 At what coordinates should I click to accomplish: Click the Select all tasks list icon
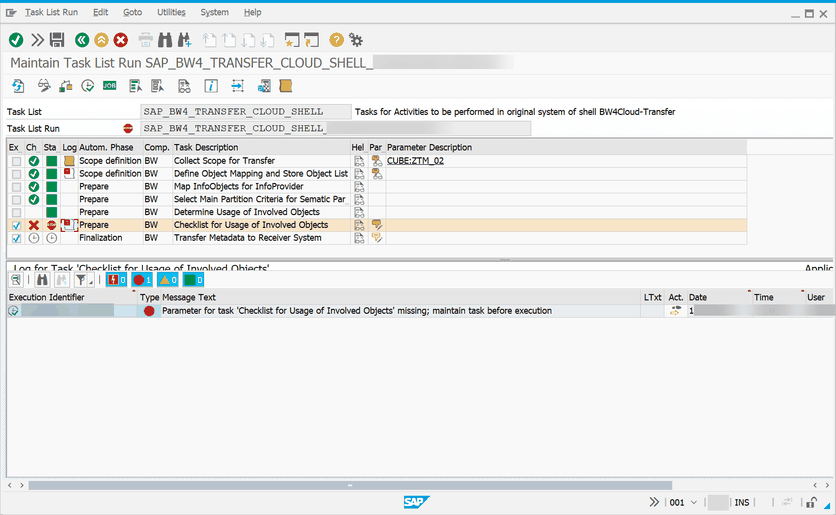click(x=135, y=86)
